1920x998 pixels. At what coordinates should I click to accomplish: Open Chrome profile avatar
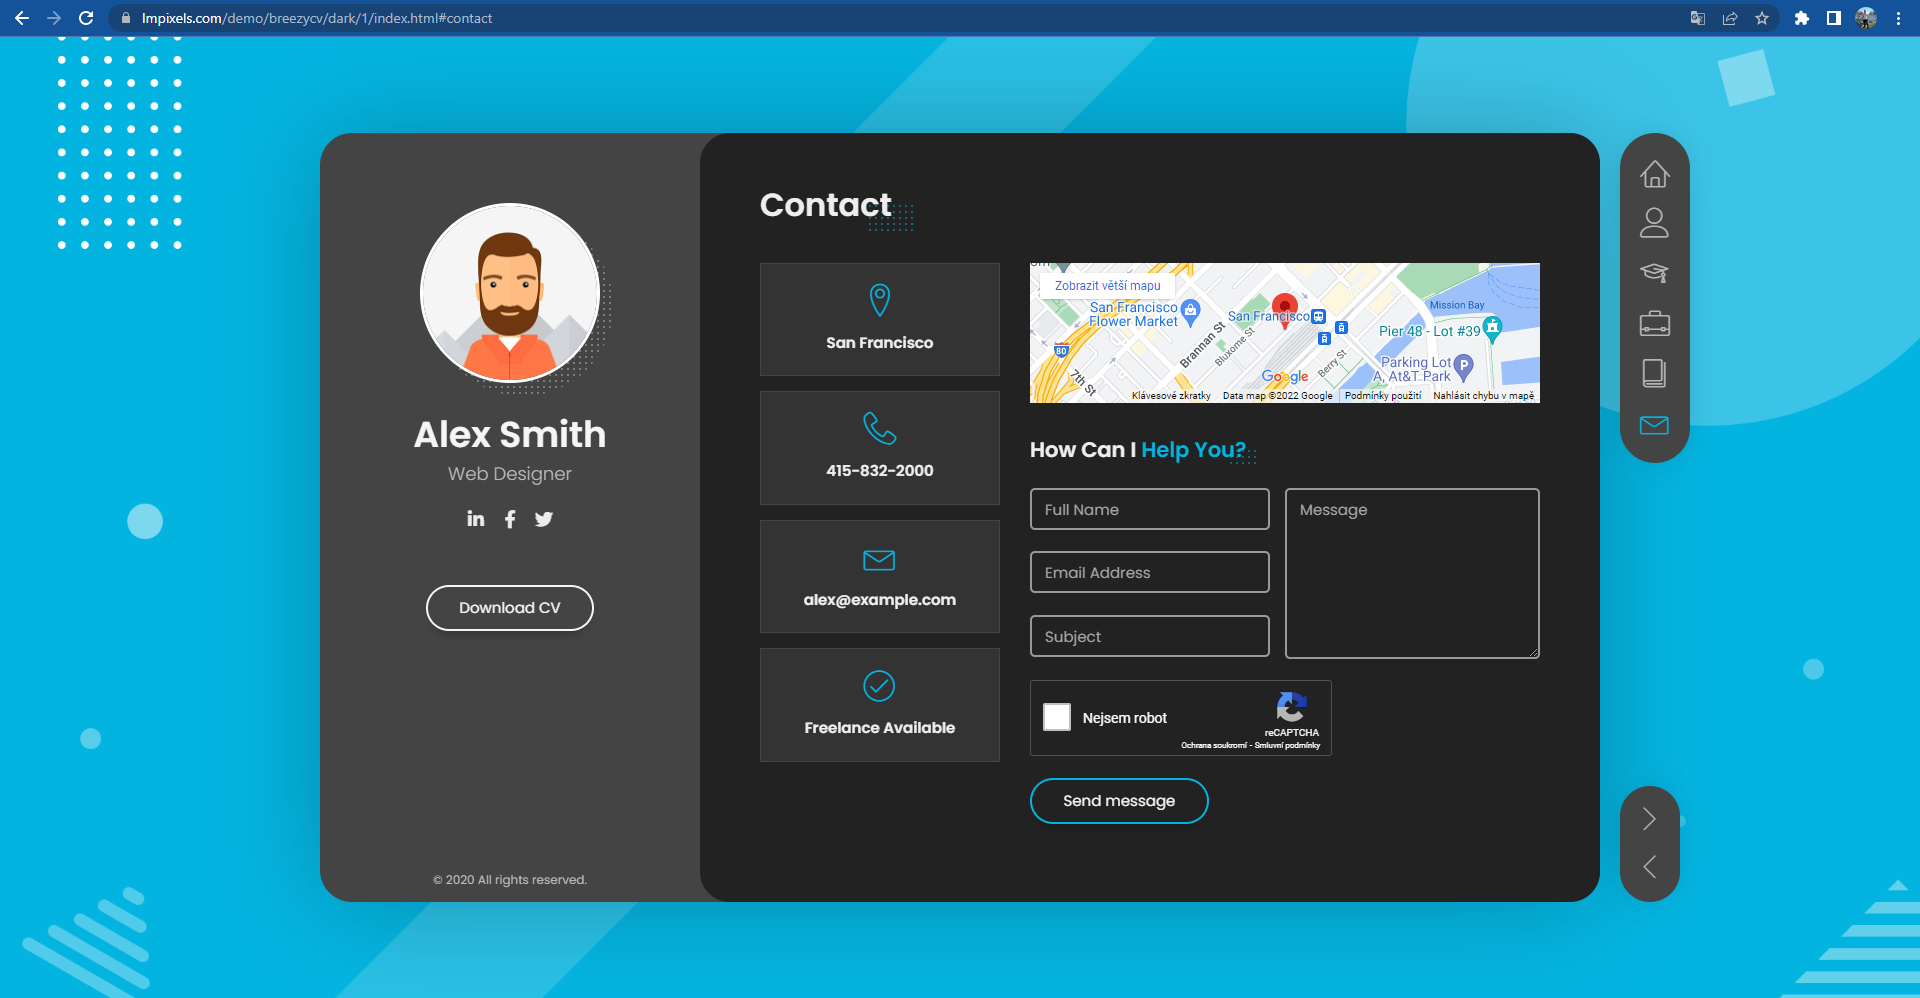tap(1866, 18)
